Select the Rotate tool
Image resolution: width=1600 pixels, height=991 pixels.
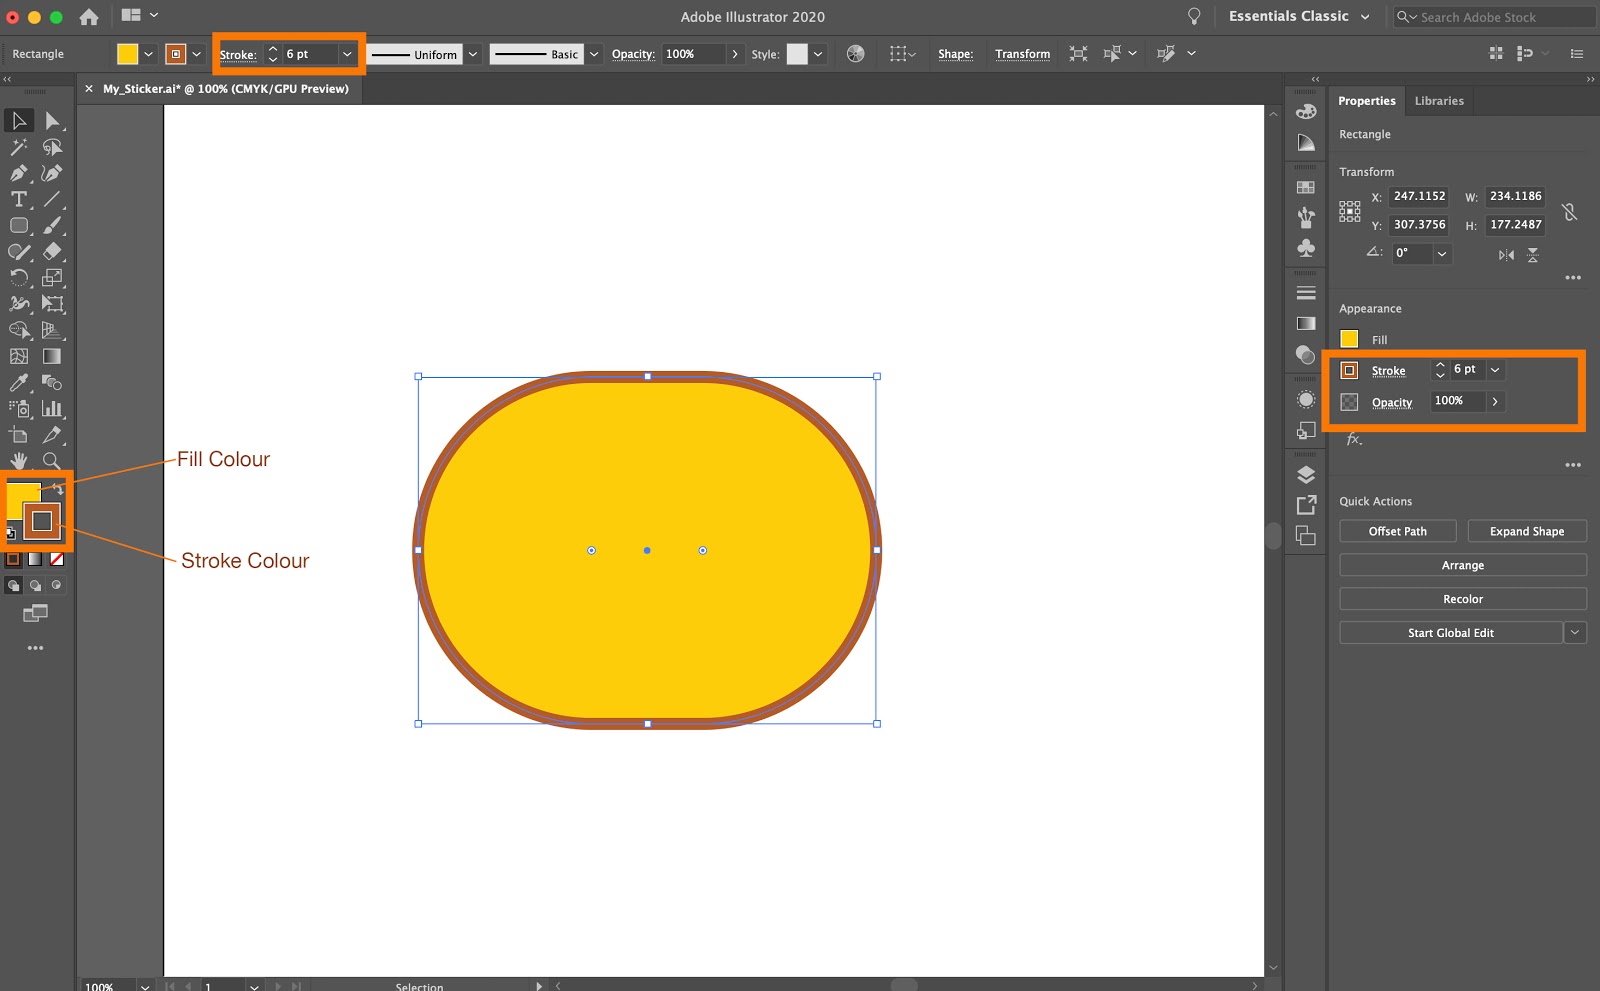[18, 278]
